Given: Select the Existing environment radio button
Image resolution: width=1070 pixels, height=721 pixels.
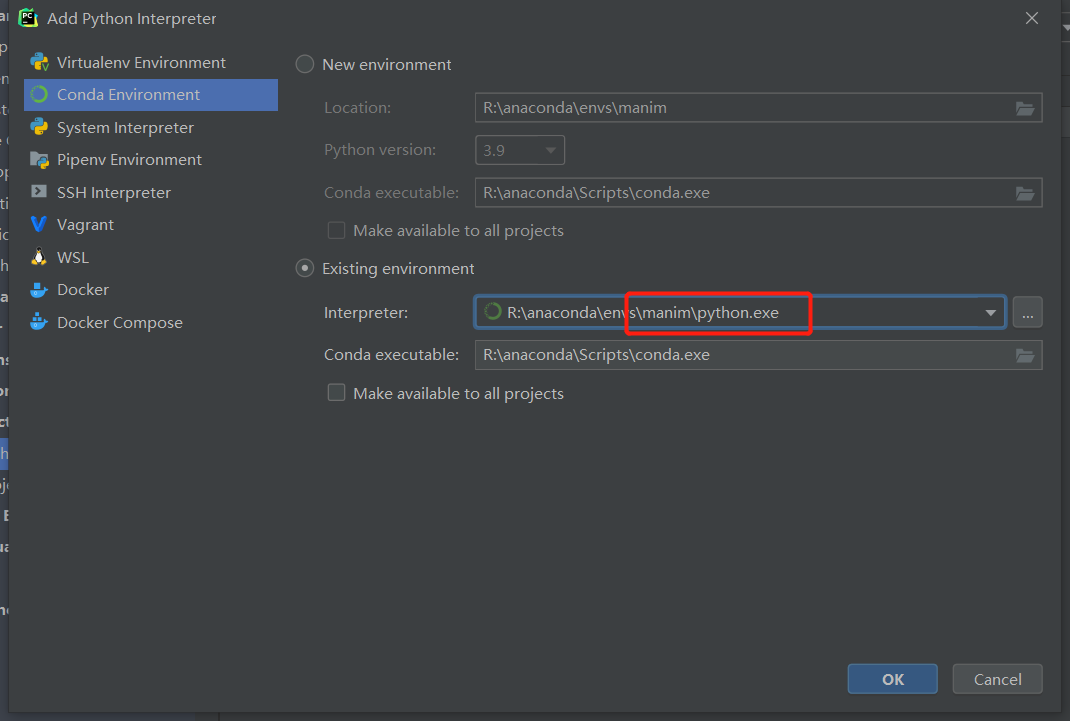Looking at the screenshot, I should [304, 268].
